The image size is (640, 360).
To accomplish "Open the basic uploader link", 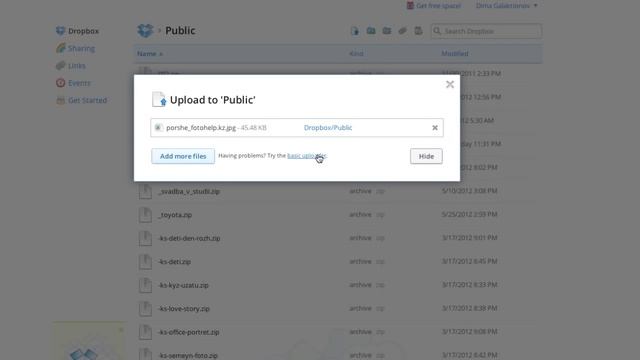I will pyautogui.click(x=307, y=156).
